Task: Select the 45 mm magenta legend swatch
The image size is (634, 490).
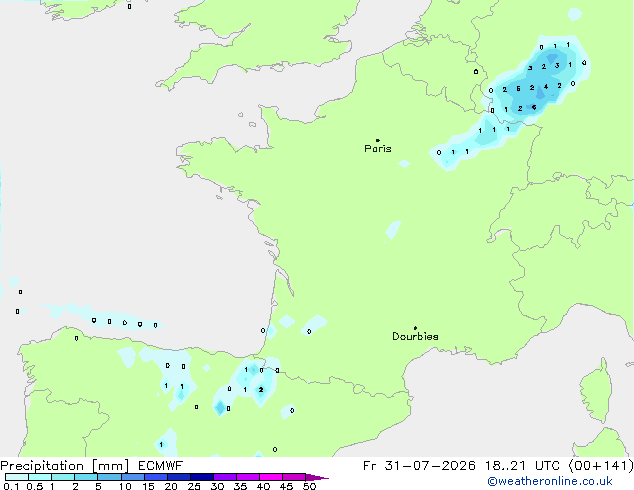Action: [x=294, y=477]
